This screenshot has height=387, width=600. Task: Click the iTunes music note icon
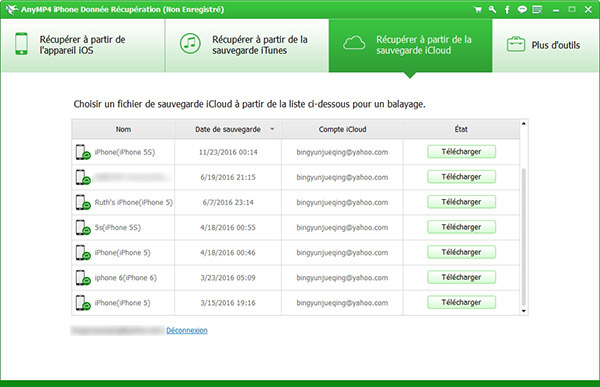click(190, 44)
